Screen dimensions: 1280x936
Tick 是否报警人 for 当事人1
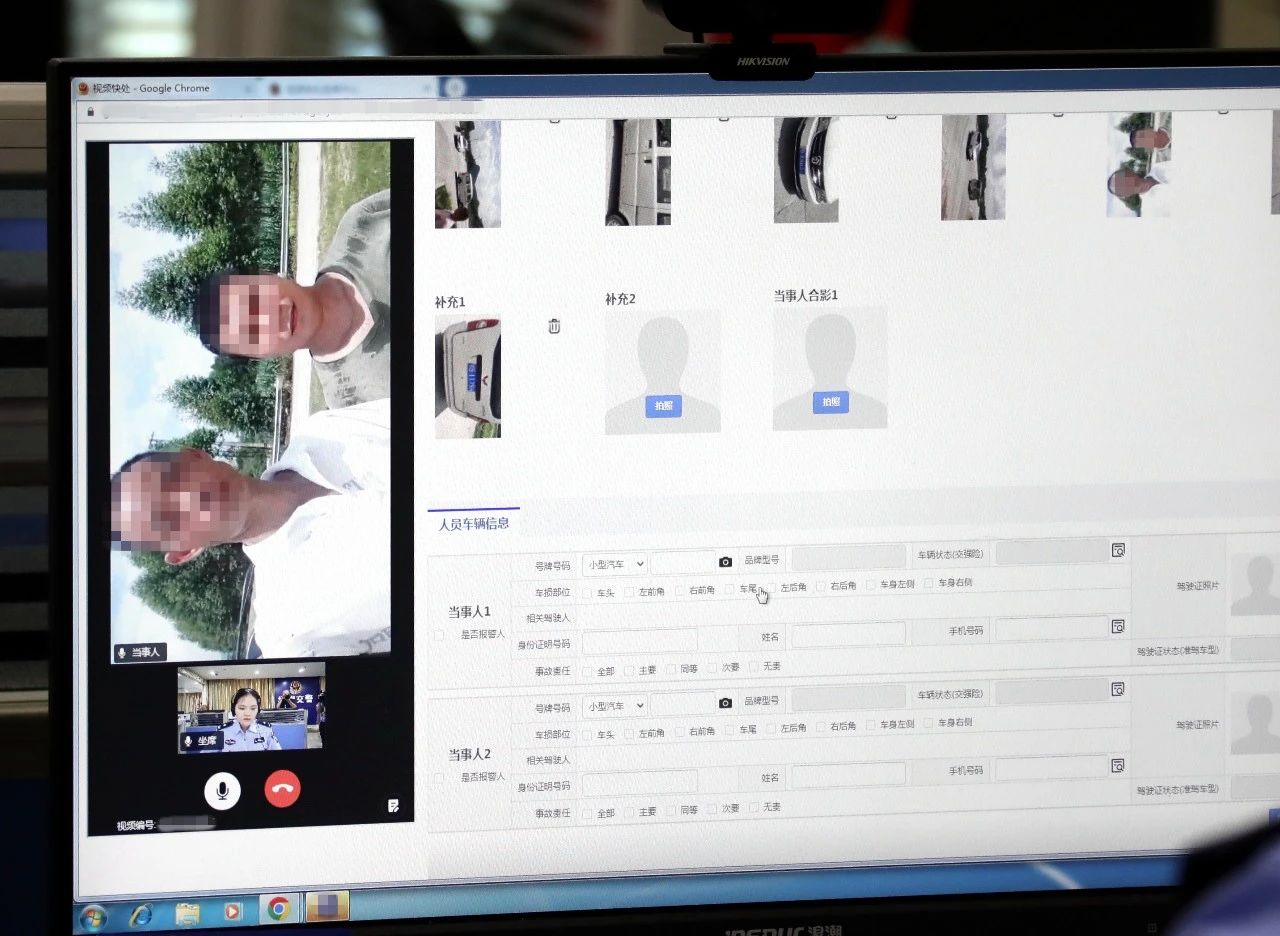pyautogui.click(x=439, y=635)
